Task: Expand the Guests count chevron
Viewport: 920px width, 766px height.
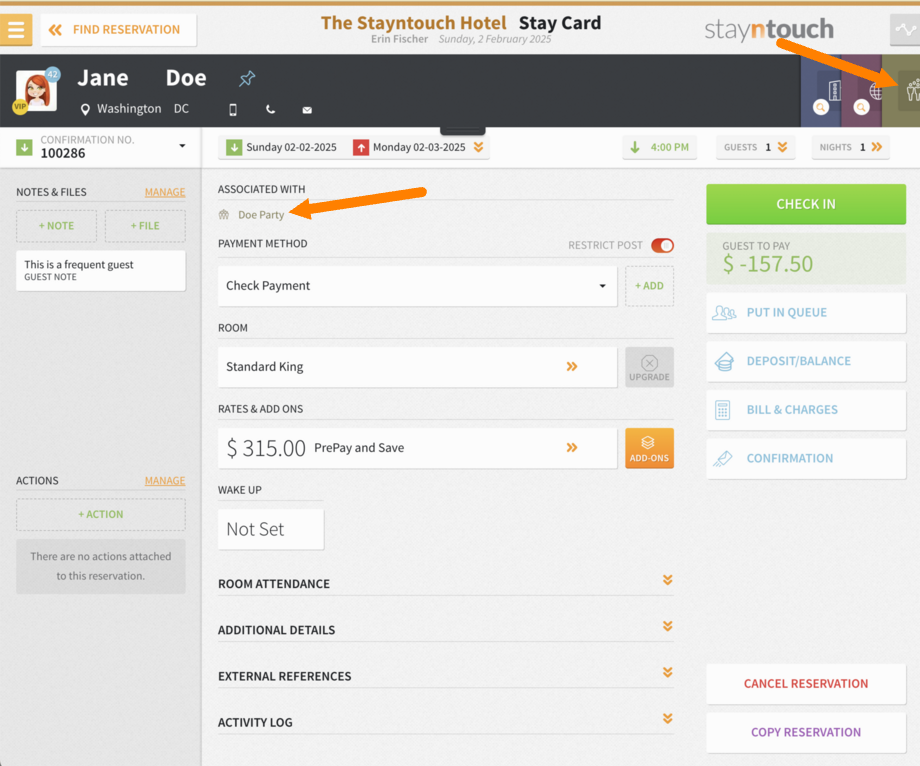Action: [x=782, y=147]
